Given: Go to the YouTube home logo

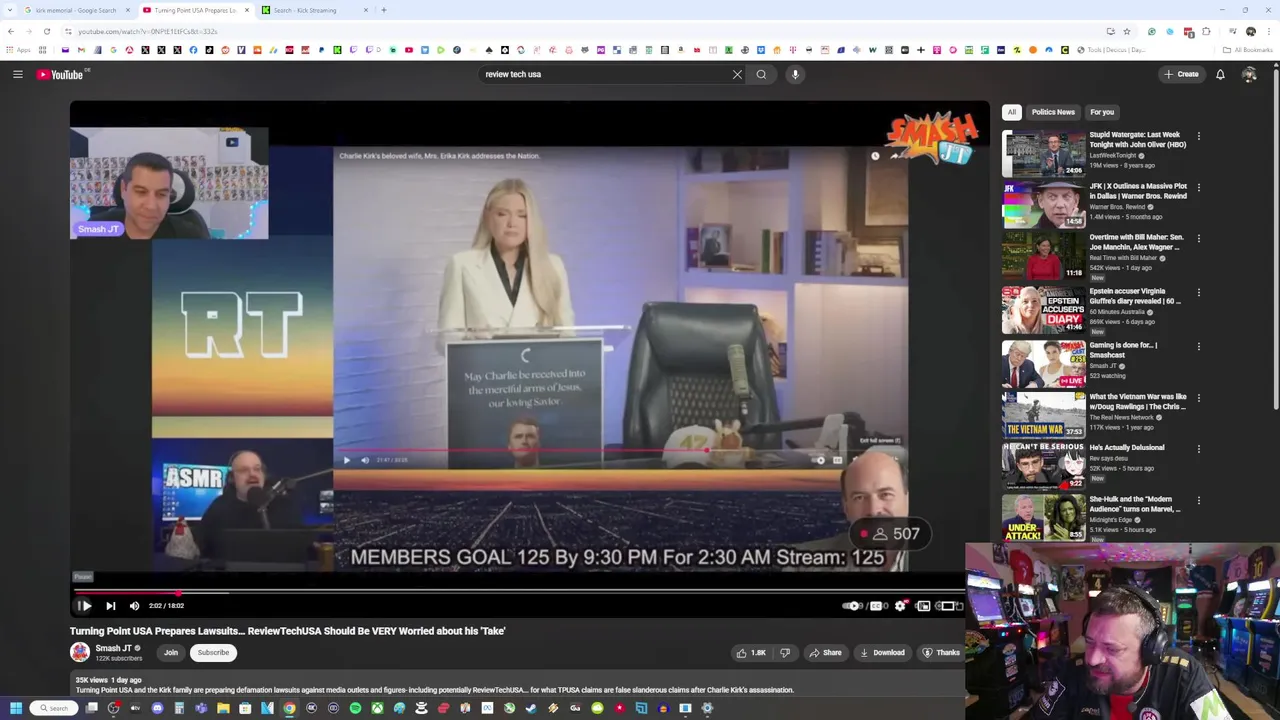Looking at the screenshot, I should click(62, 74).
